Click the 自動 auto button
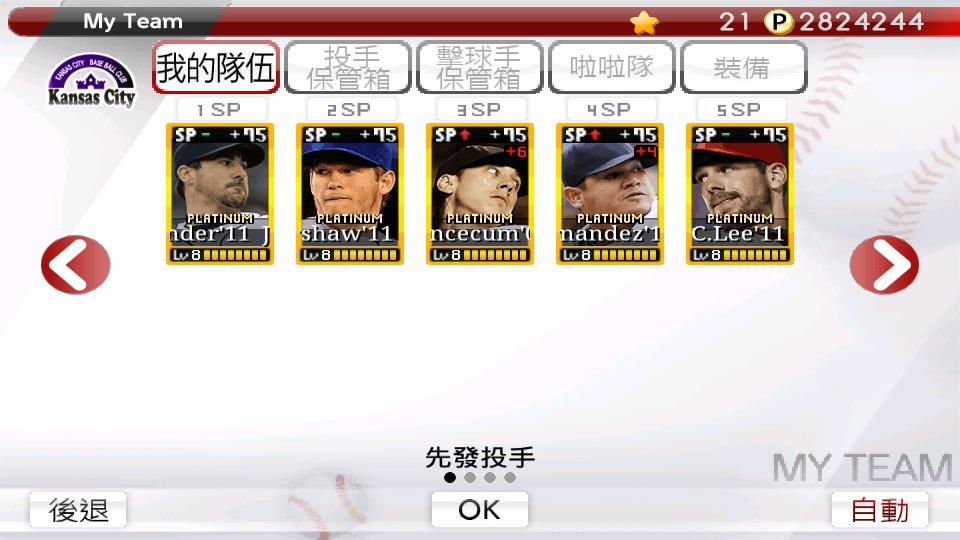 [880, 509]
